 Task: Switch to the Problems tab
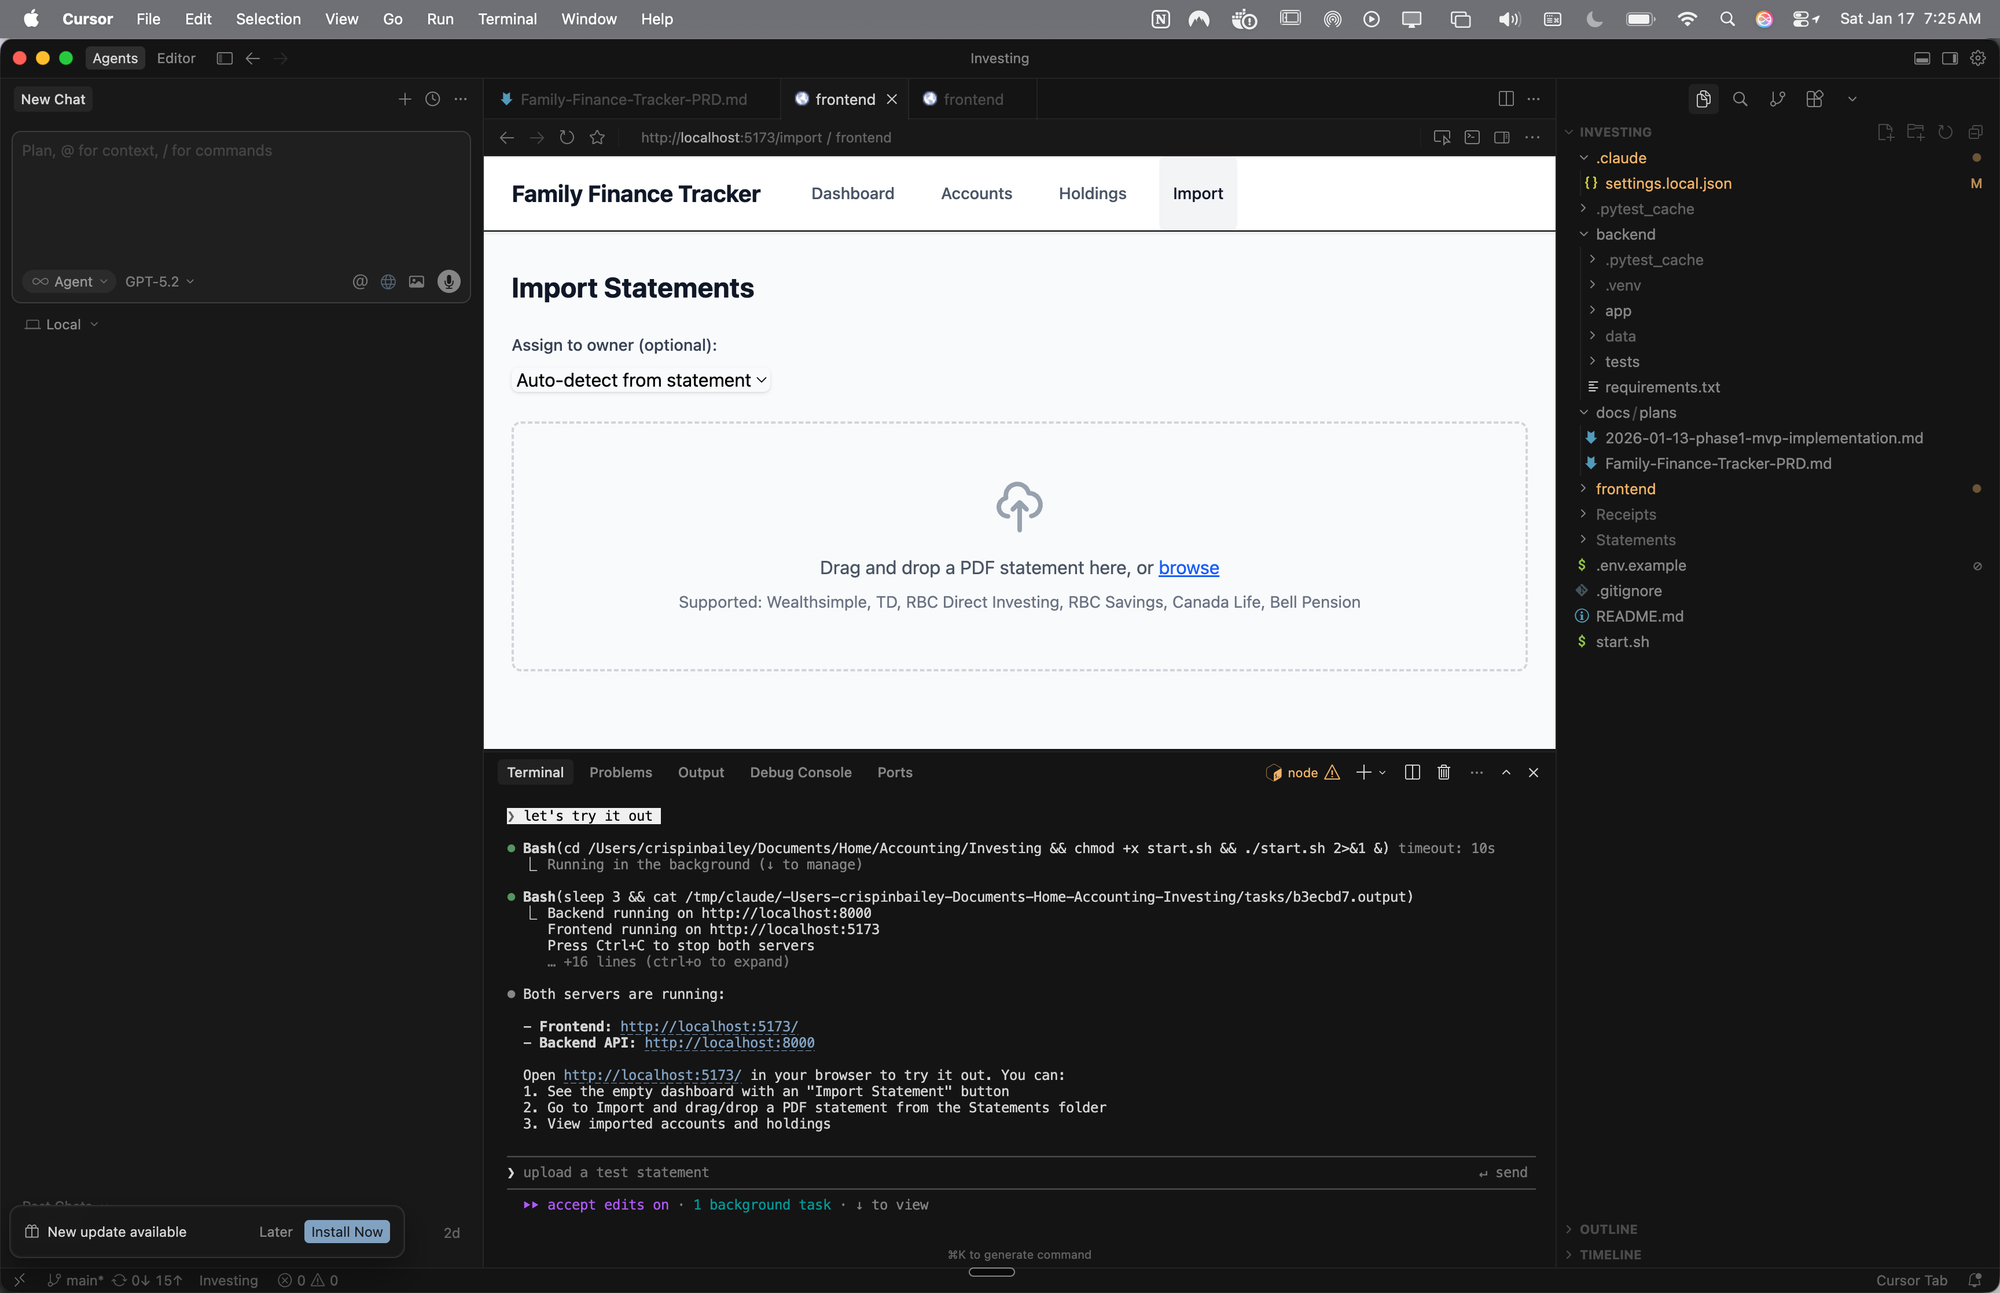[x=620, y=772]
